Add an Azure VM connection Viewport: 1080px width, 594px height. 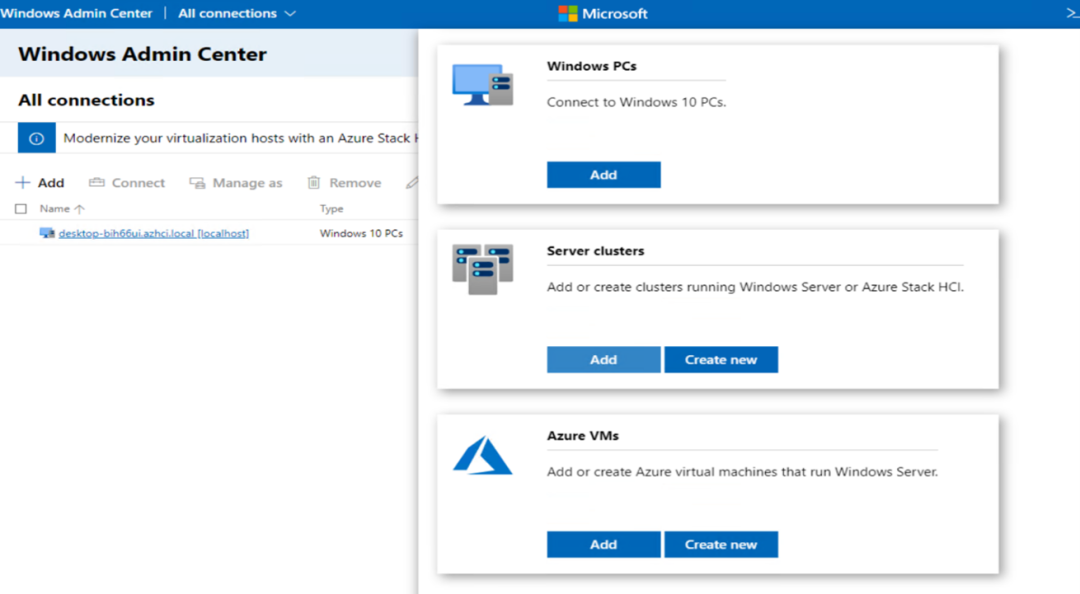click(x=603, y=544)
